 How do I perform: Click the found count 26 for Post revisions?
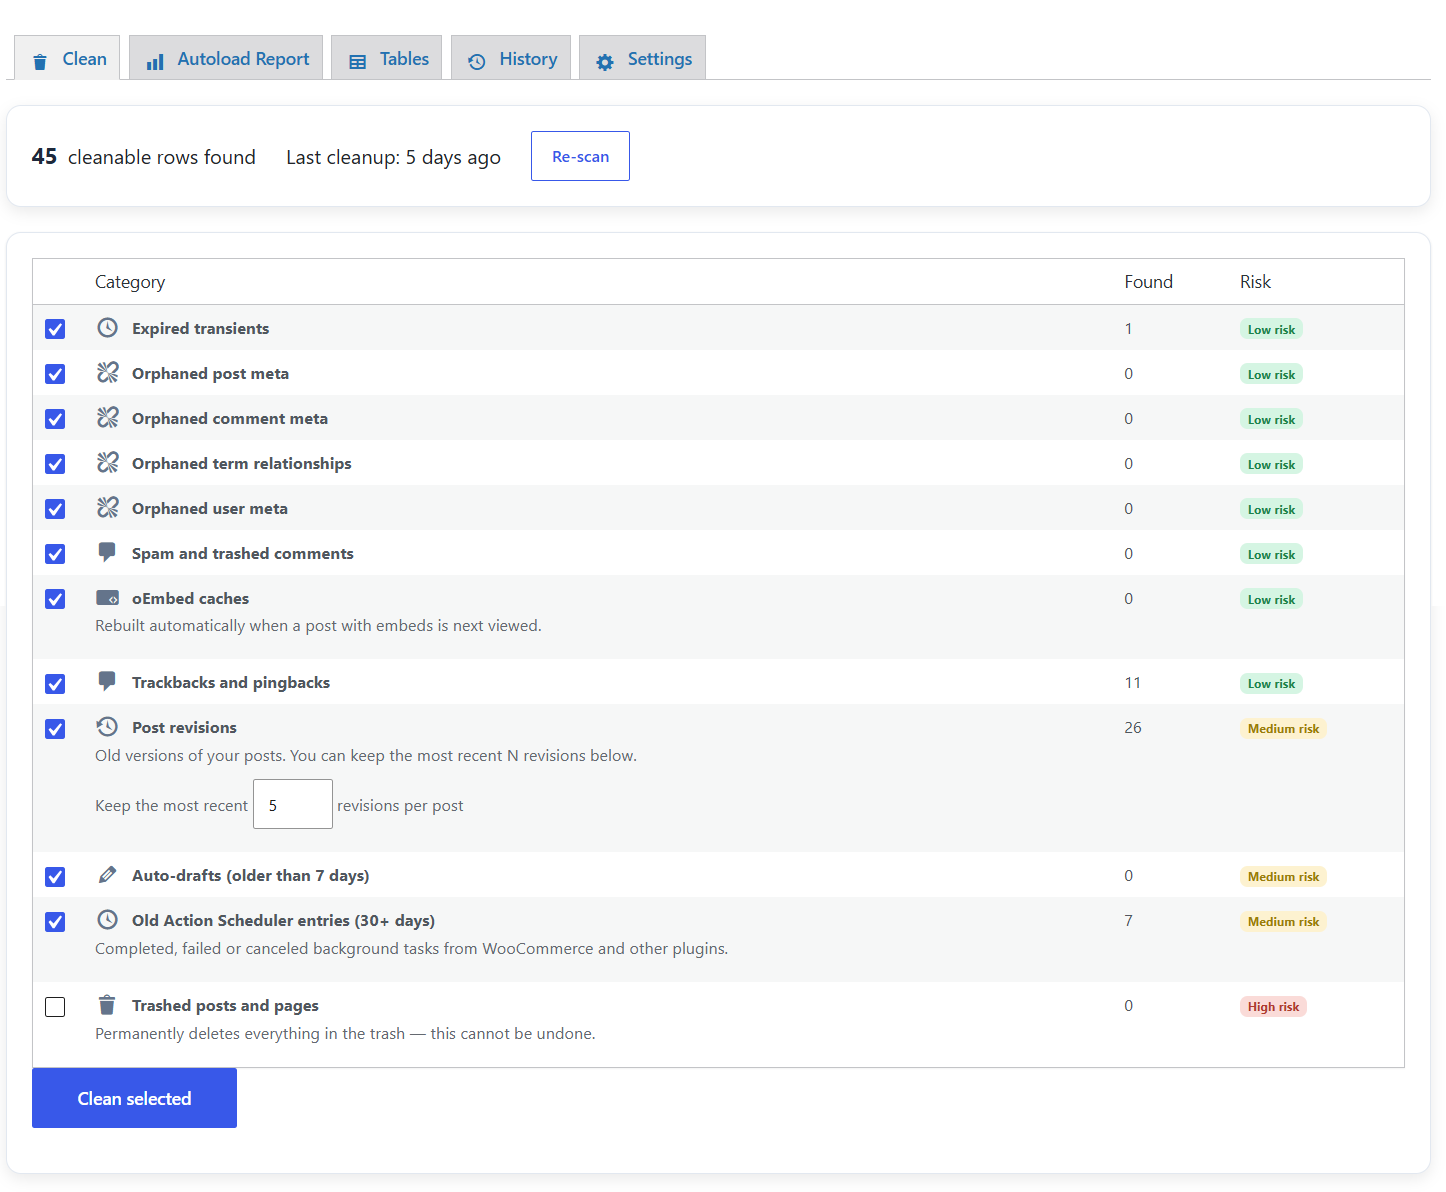[1132, 727]
